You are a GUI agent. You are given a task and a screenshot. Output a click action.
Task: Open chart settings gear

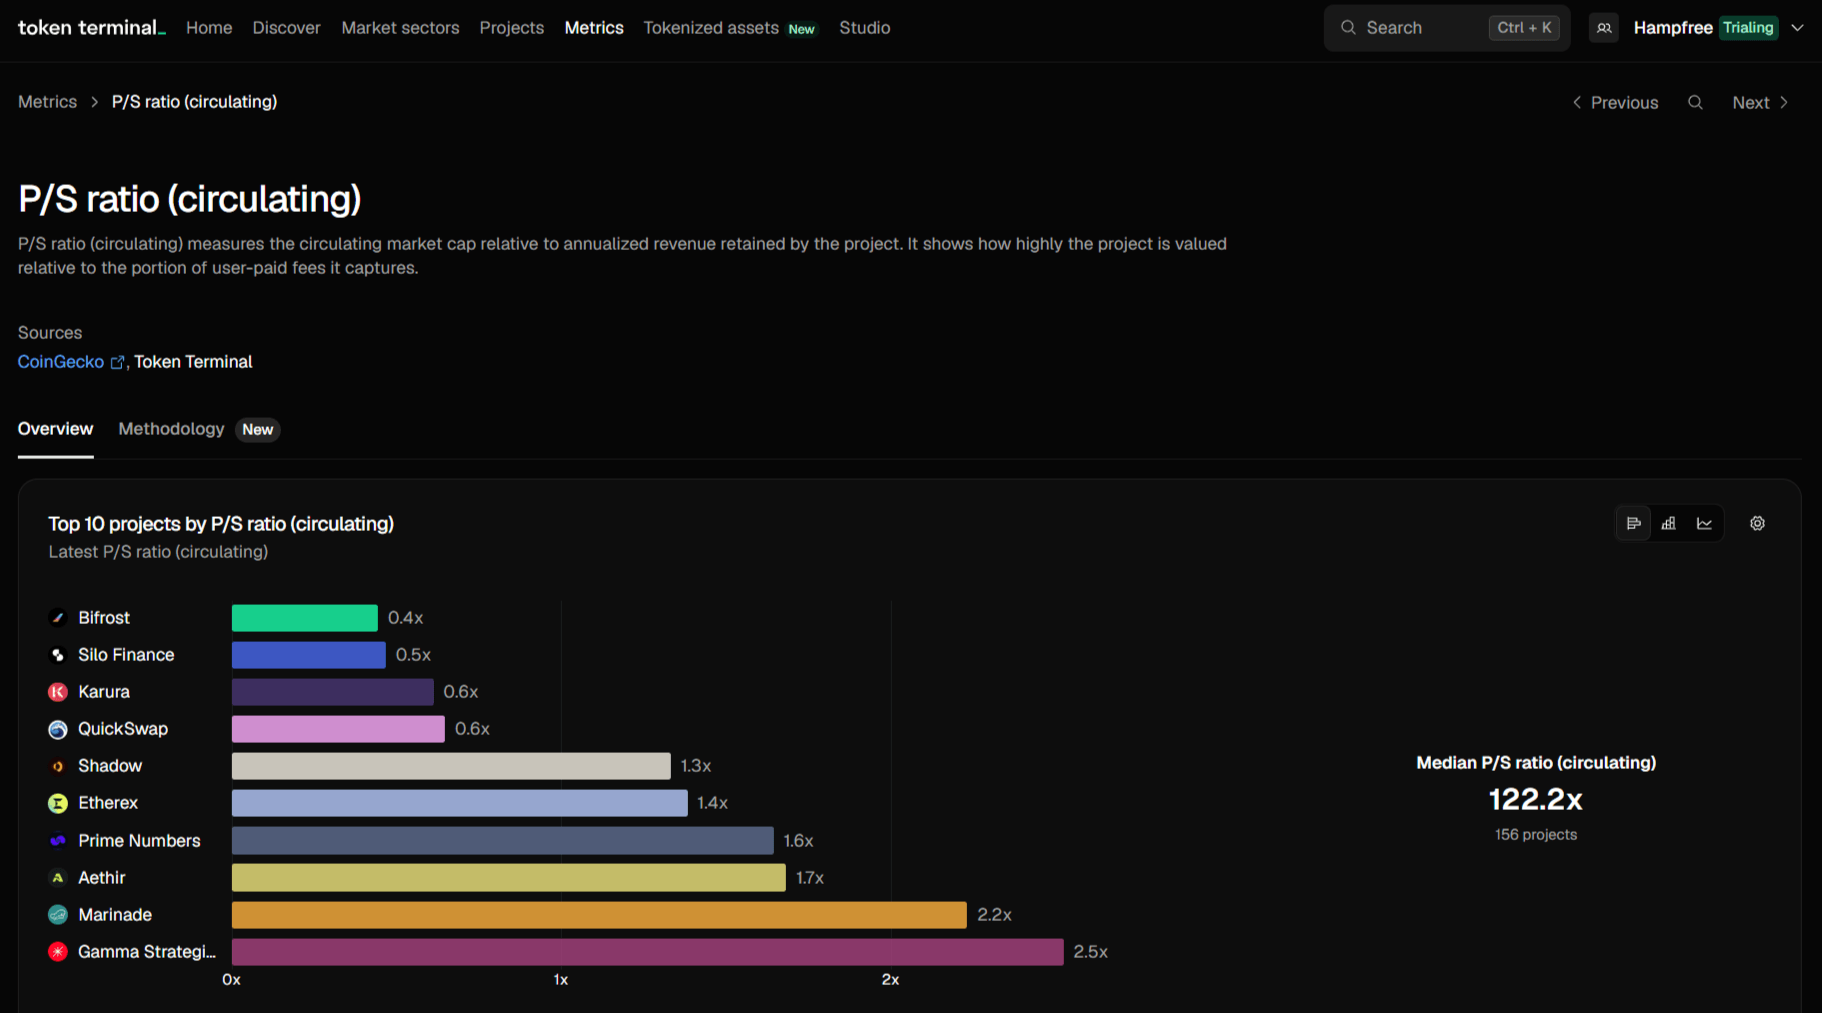coord(1757,523)
